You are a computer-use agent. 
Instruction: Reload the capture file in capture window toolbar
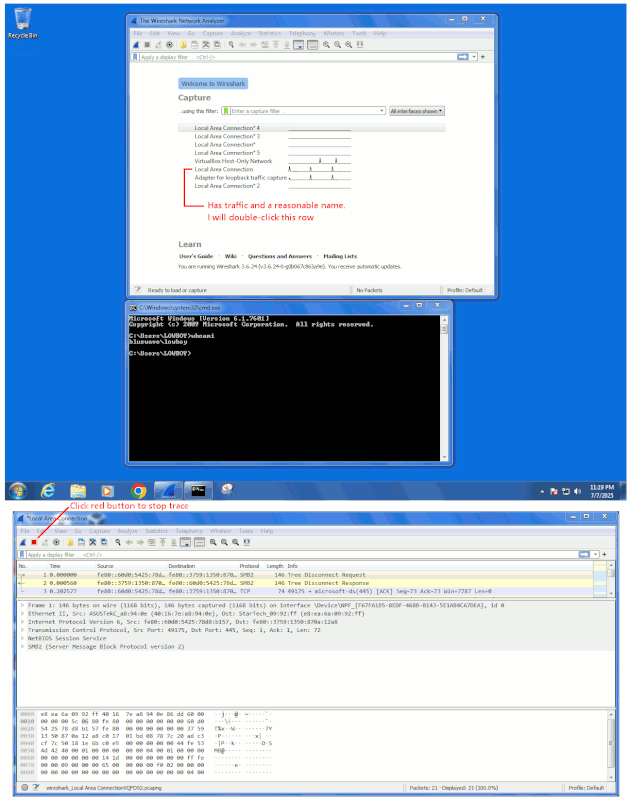pyautogui.click(x=104, y=542)
